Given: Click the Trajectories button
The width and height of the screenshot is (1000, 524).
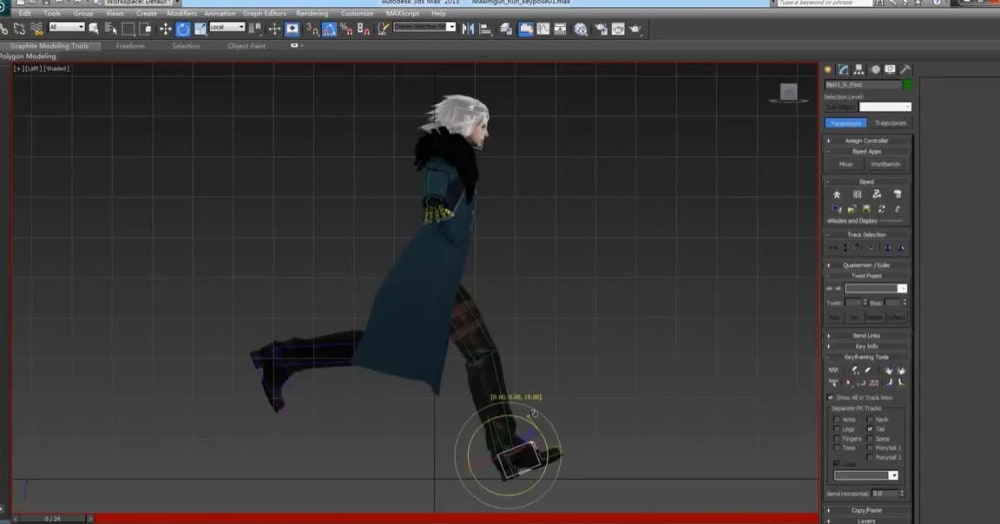Looking at the screenshot, I should [x=890, y=123].
